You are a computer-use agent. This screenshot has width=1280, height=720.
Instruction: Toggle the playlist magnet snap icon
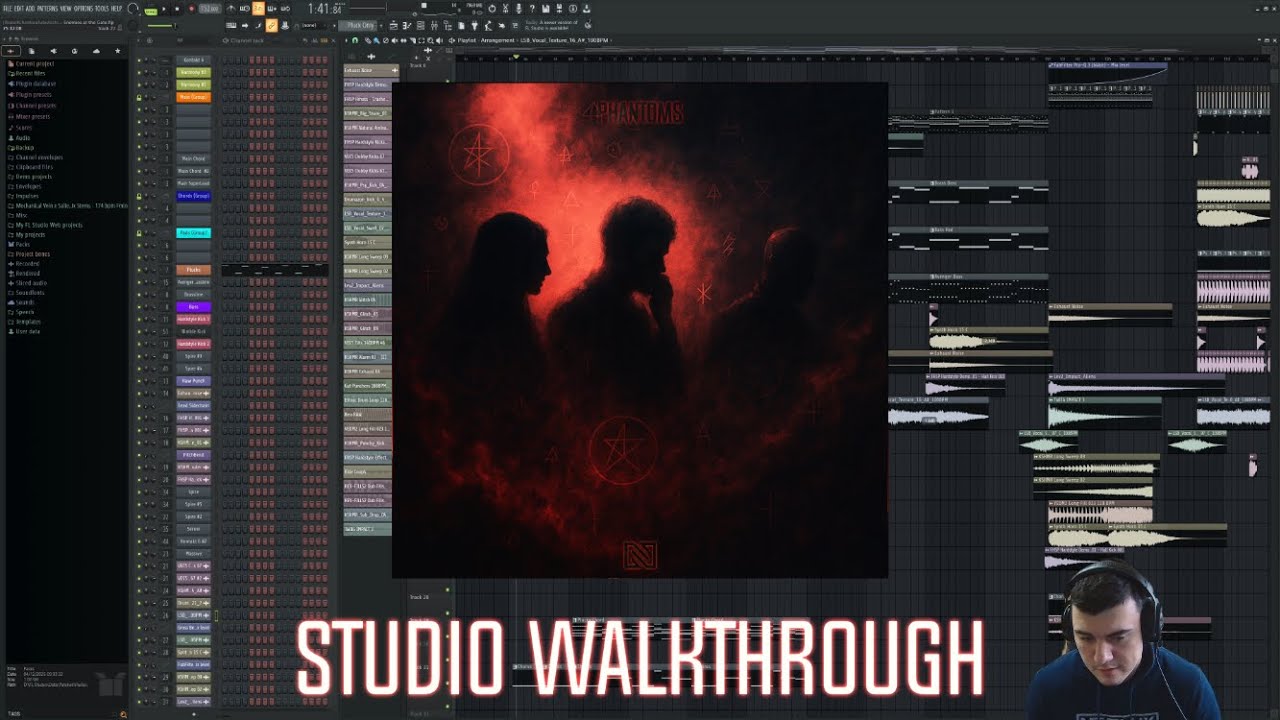point(355,40)
